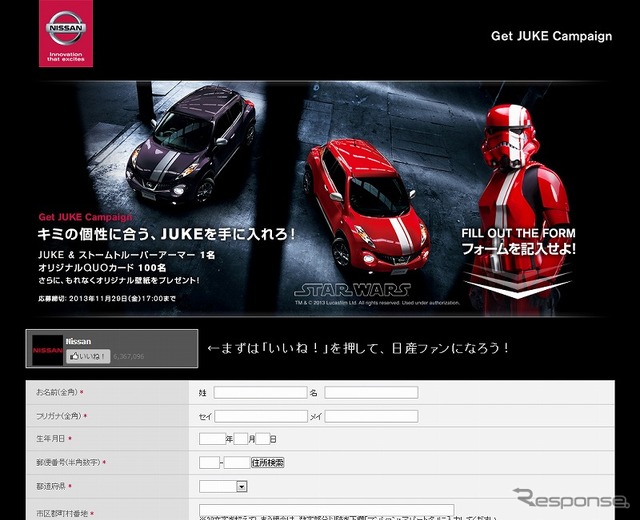Screen dimensions: 640x520
Task: Focus the 姓 last name field
Action: (260, 393)
